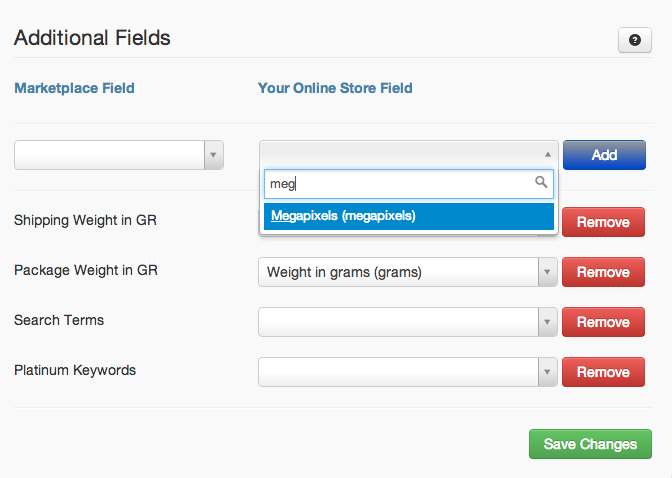Collapse the open store field dropdown arrow
This screenshot has height=478, width=672.
pos(548,154)
